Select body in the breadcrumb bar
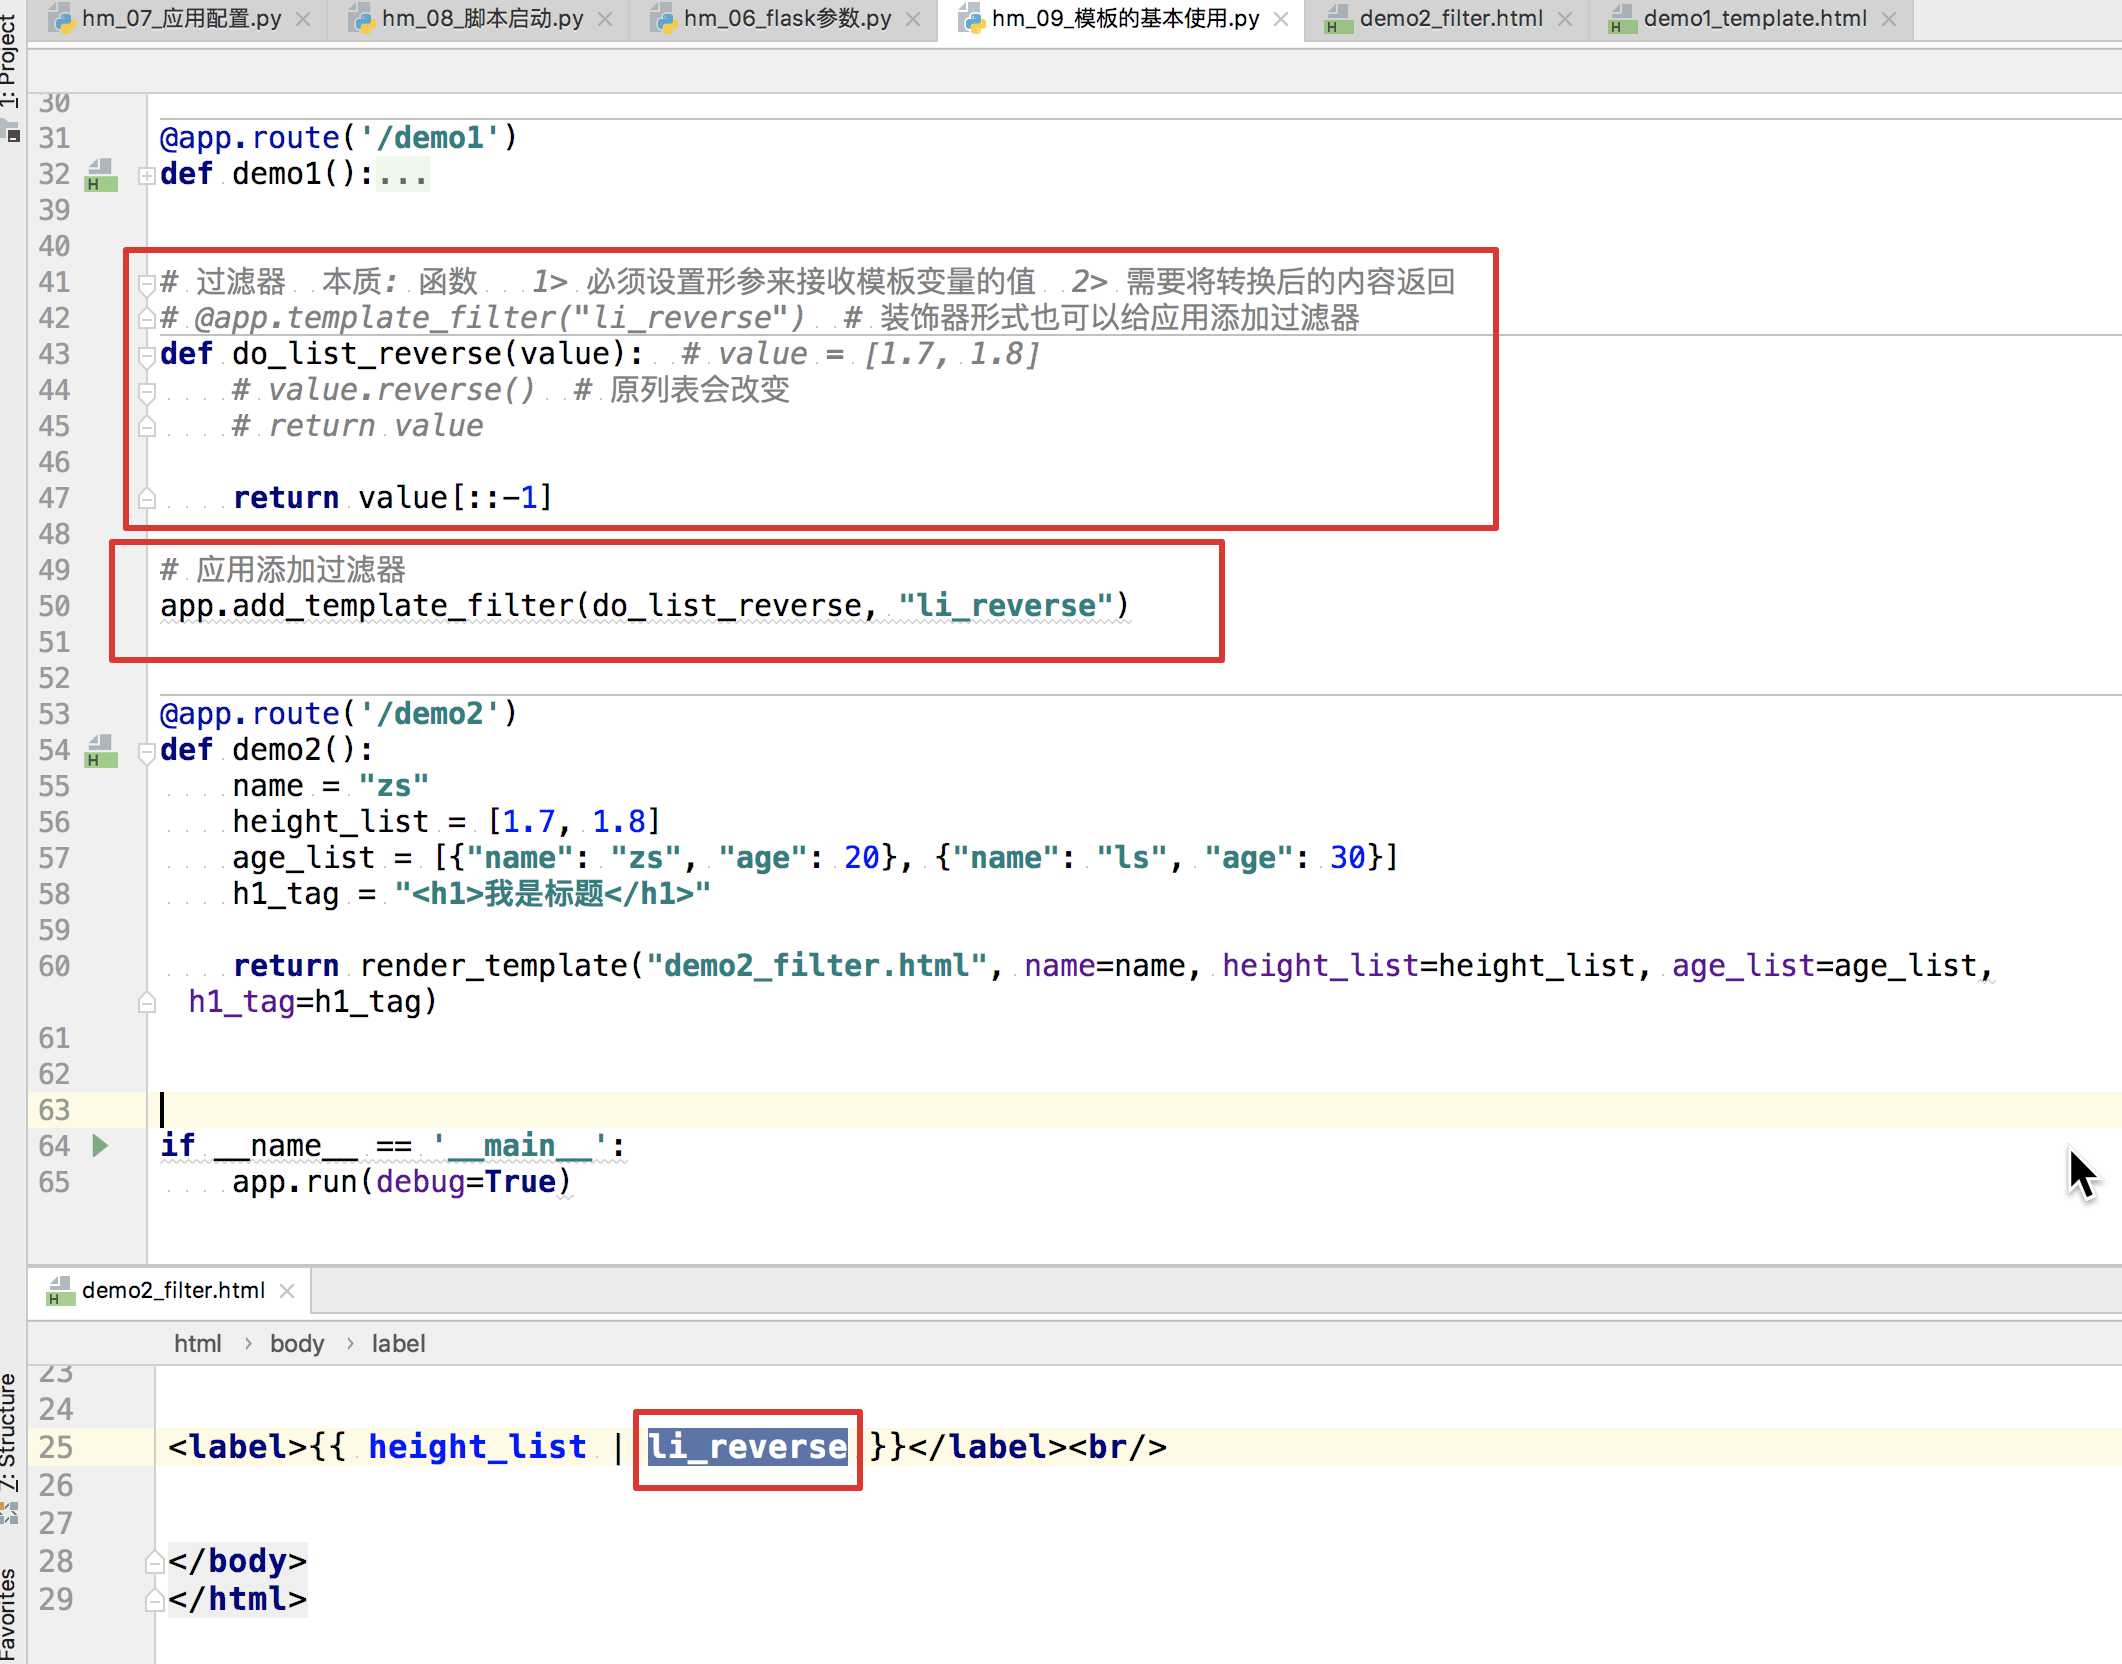The image size is (2122, 1664). pos(297,1344)
